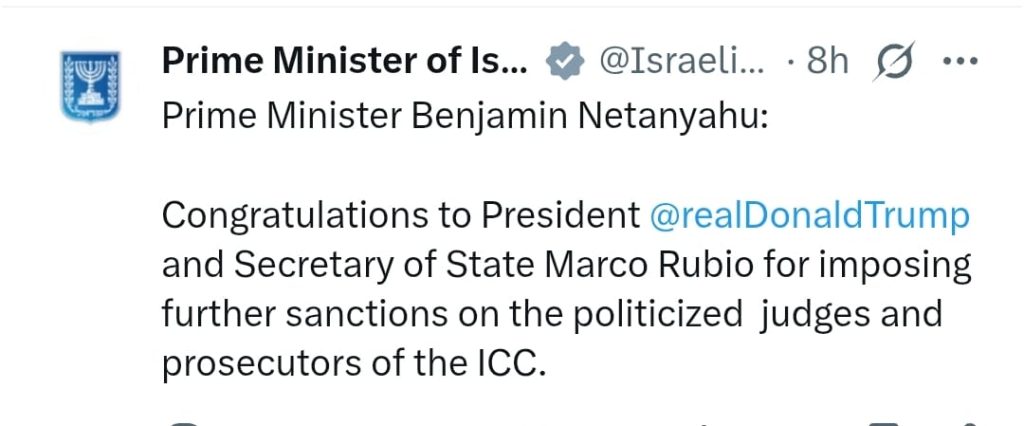The height and width of the screenshot is (426, 1024).
Task: Click the words 'judges and' in the tweet
Action: [x=851, y=316]
